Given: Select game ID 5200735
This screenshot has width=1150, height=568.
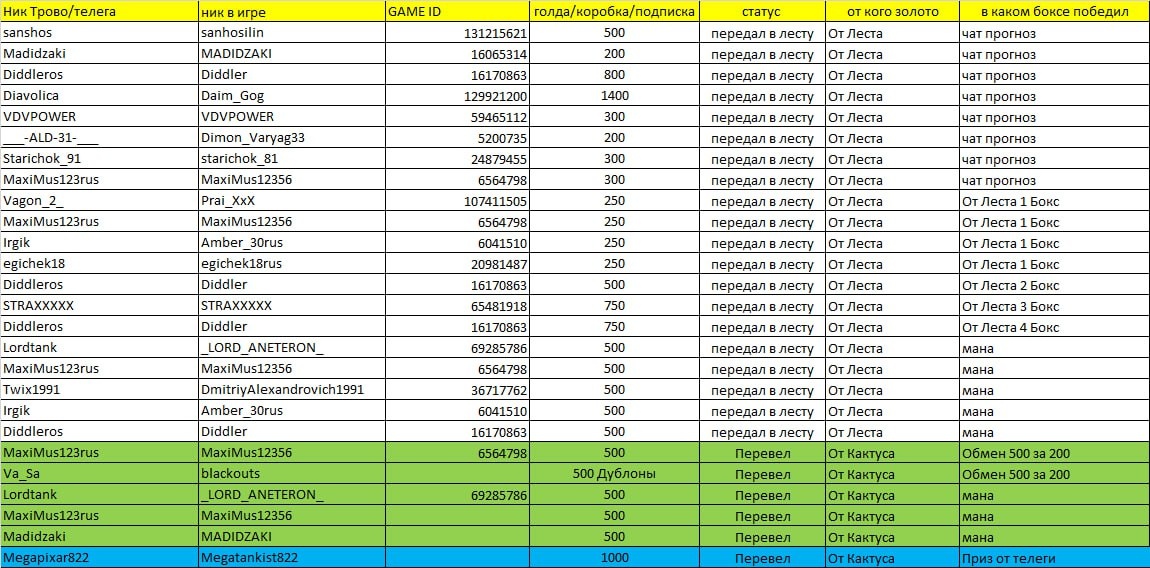Looking at the screenshot, I should pos(458,138).
